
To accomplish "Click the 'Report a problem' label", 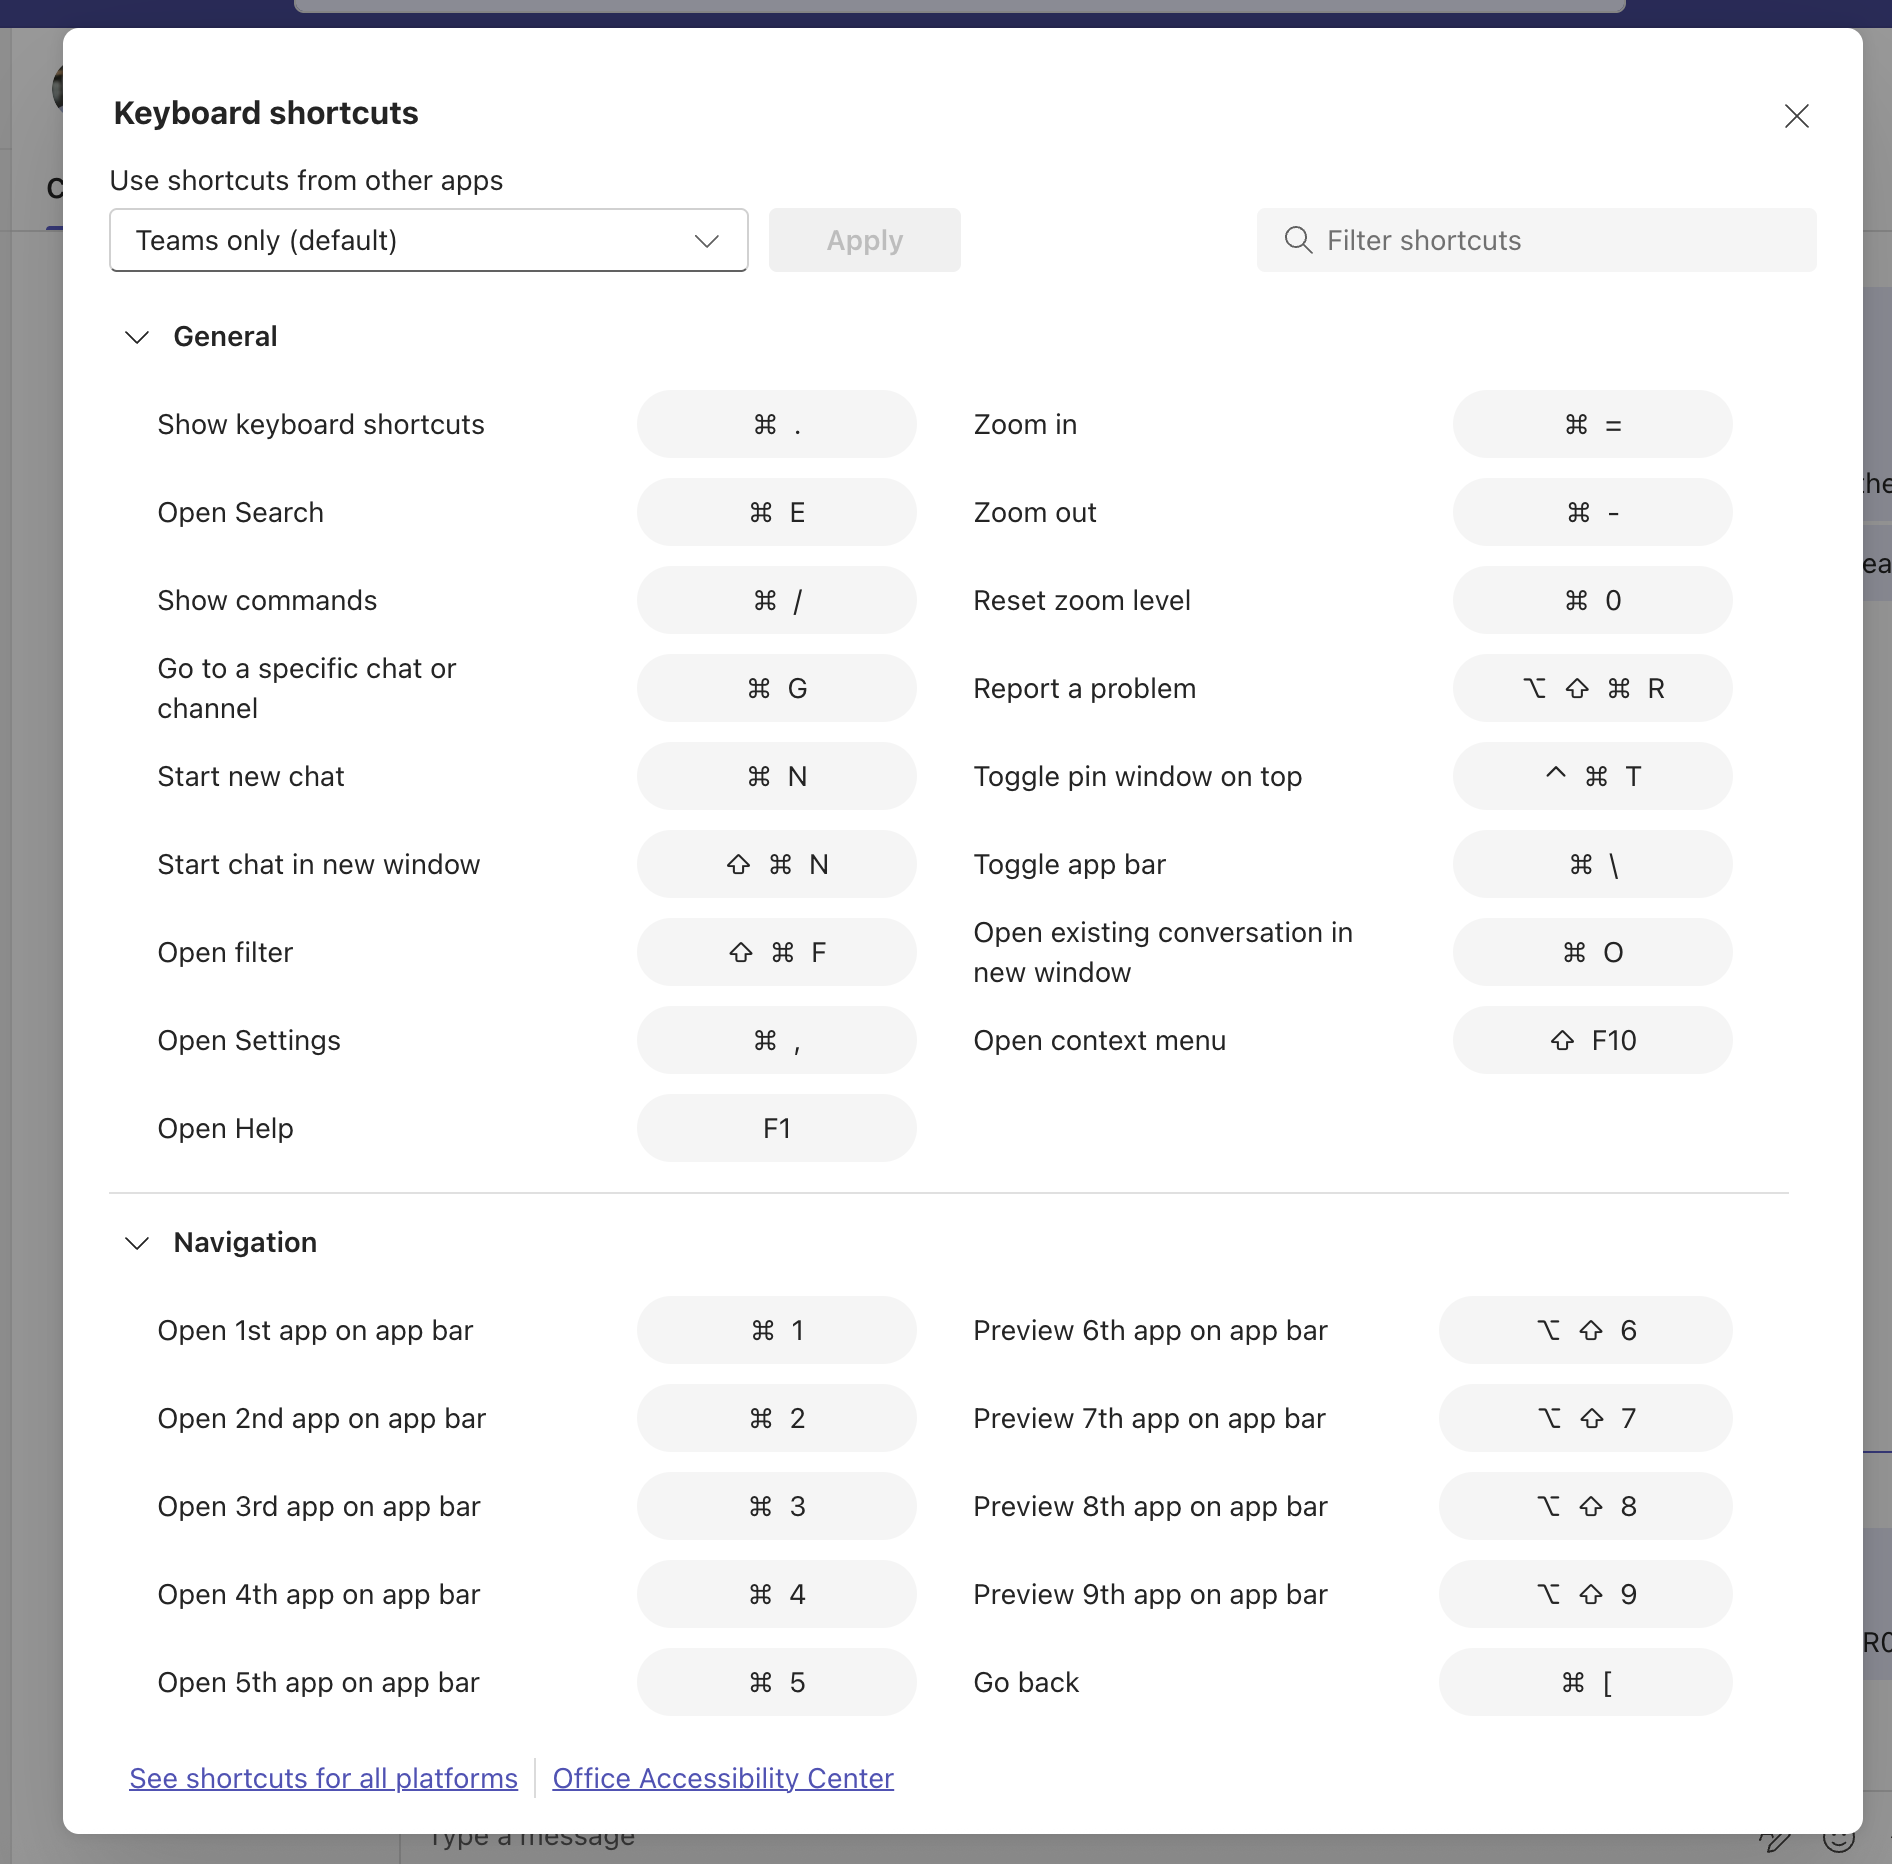I will [1085, 688].
